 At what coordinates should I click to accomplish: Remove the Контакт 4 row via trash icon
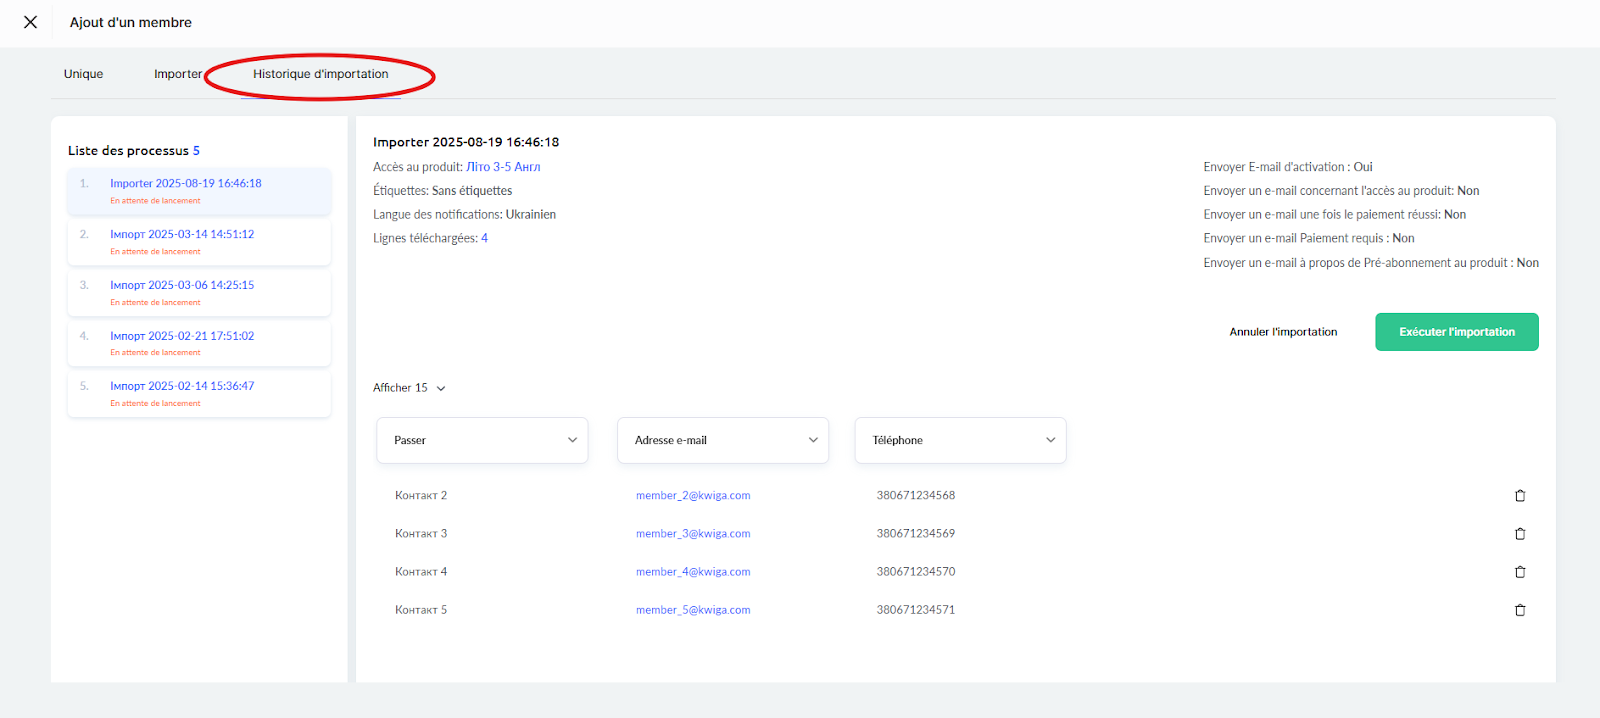click(x=1520, y=572)
